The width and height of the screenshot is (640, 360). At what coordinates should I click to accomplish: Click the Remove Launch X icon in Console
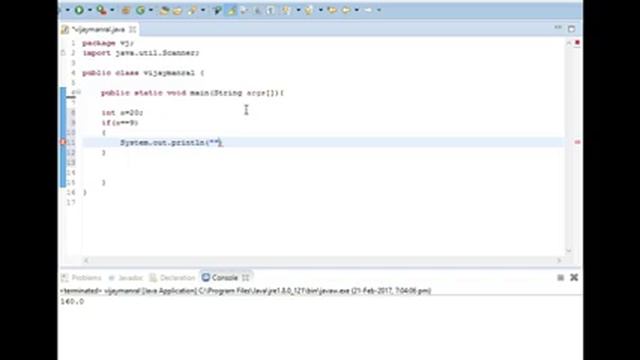[574, 278]
